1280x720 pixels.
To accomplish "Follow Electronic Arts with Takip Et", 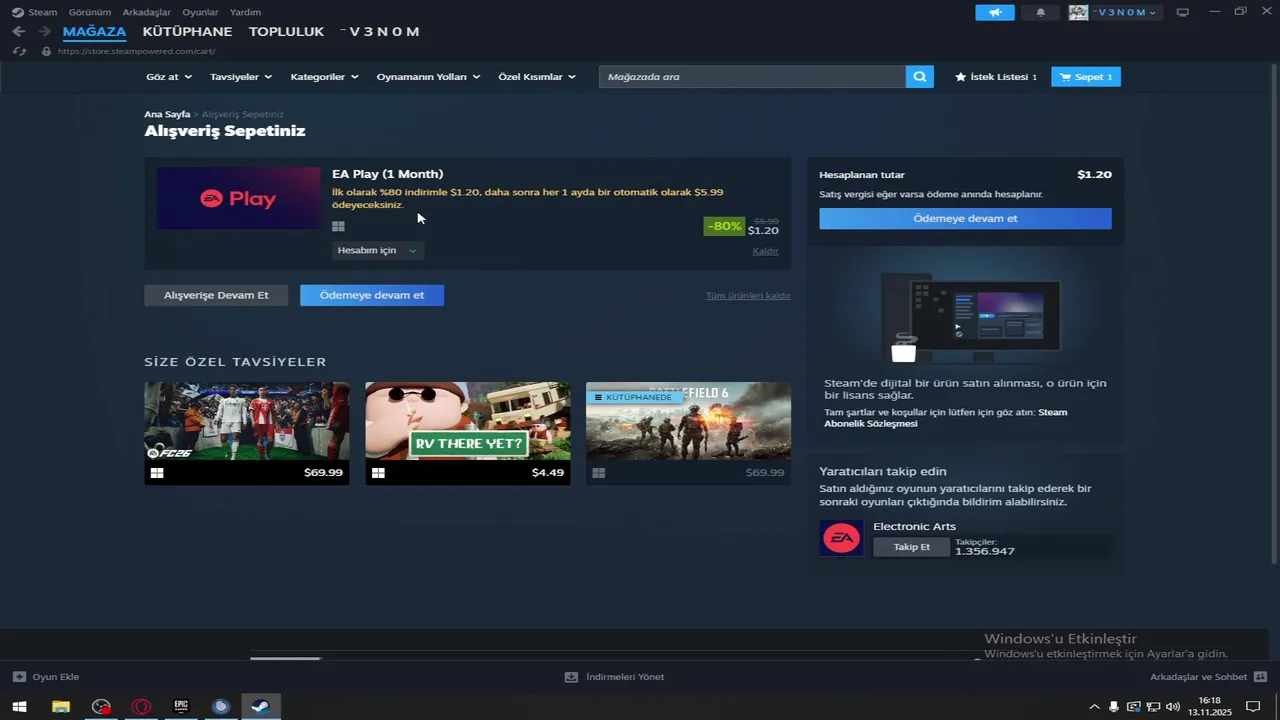I will click(x=911, y=547).
